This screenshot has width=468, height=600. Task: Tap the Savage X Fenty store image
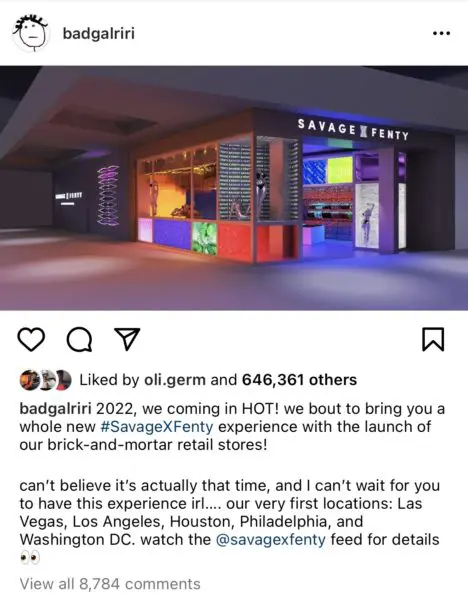(x=234, y=188)
